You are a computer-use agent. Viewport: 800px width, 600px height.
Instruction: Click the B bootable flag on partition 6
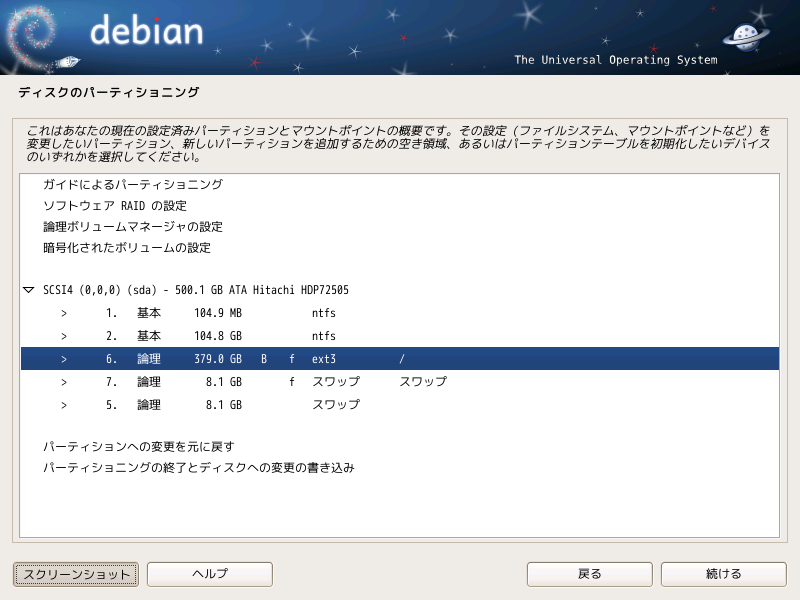pos(264,359)
